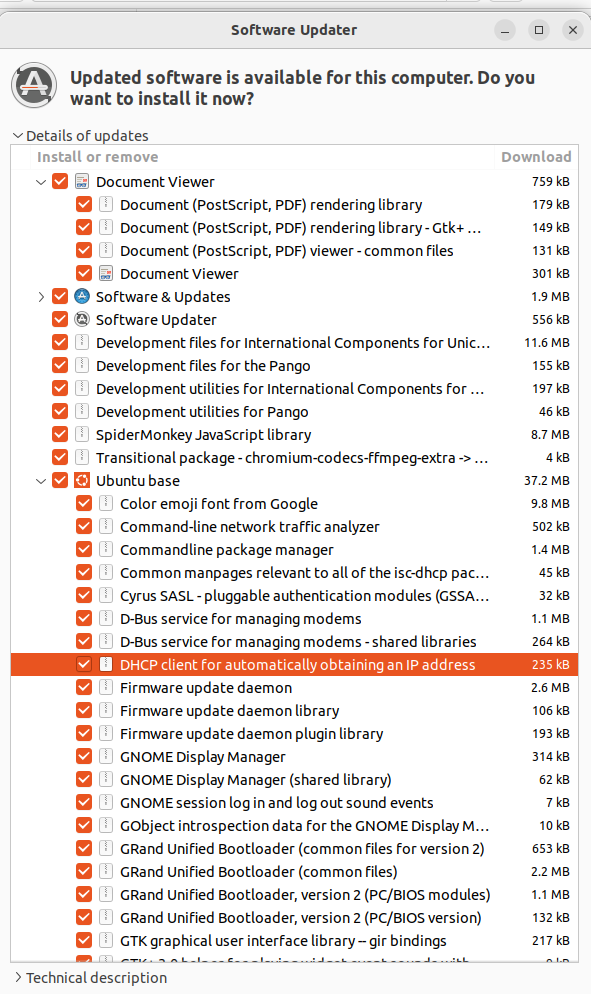Screen dimensions: 591x994
Task: Click the Software Updater logo icon in header
Action: point(34,84)
